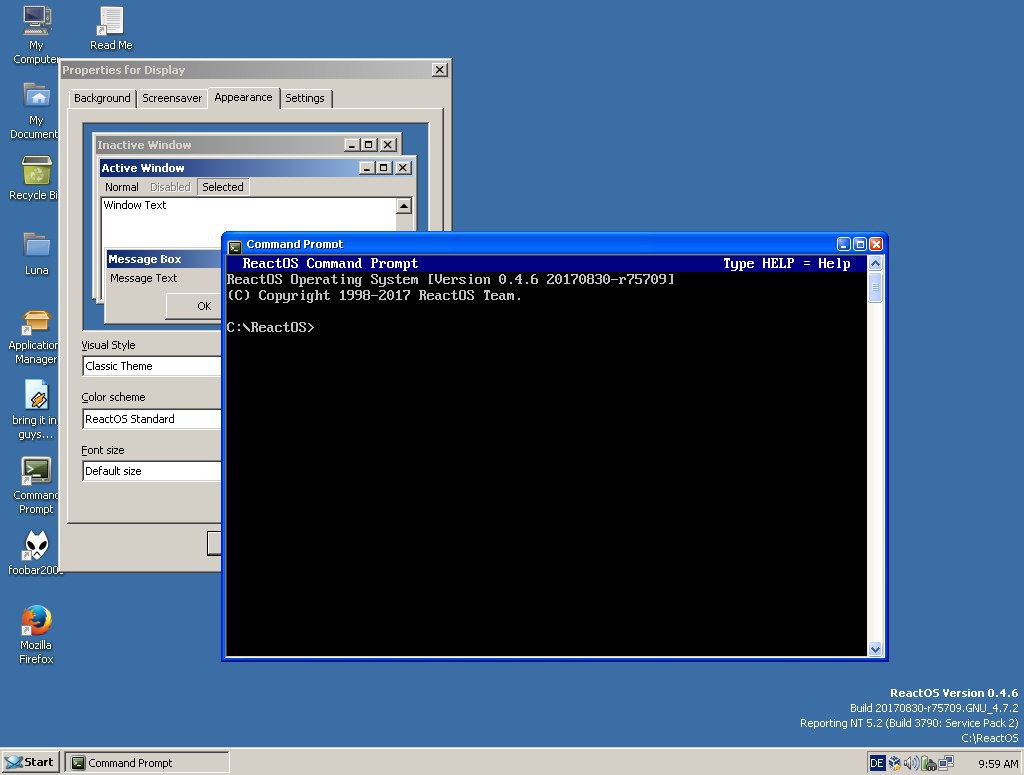Click the C:\ReactOS> prompt line
The image size is (1024, 775).
pyautogui.click(x=270, y=327)
